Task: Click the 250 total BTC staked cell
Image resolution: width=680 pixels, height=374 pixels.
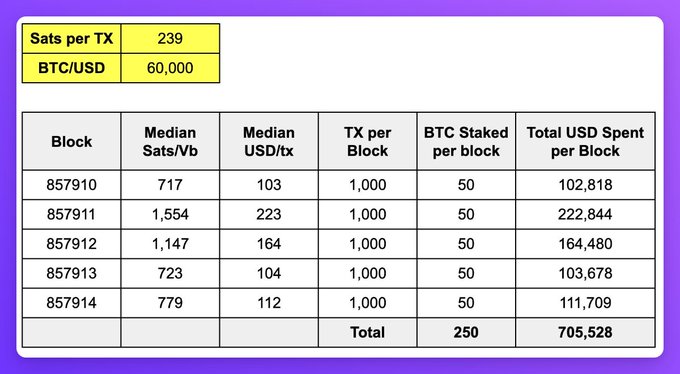Action: (x=466, y=332)
